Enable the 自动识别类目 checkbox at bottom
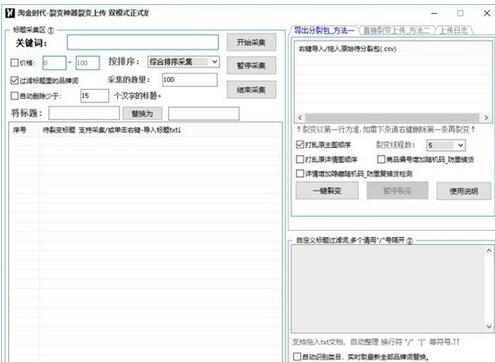Viewport: 495px width, 362px height. click(297, 356)
